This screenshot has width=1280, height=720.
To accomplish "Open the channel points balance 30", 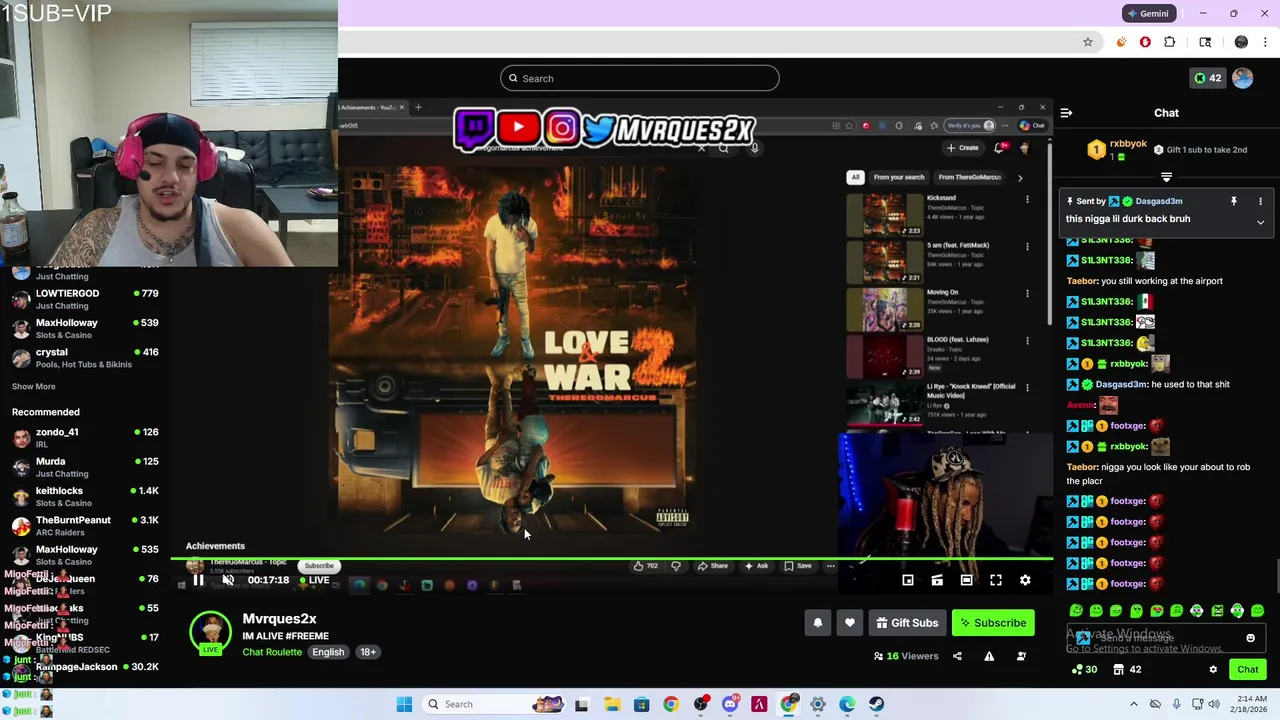I will click(1084, 670).
